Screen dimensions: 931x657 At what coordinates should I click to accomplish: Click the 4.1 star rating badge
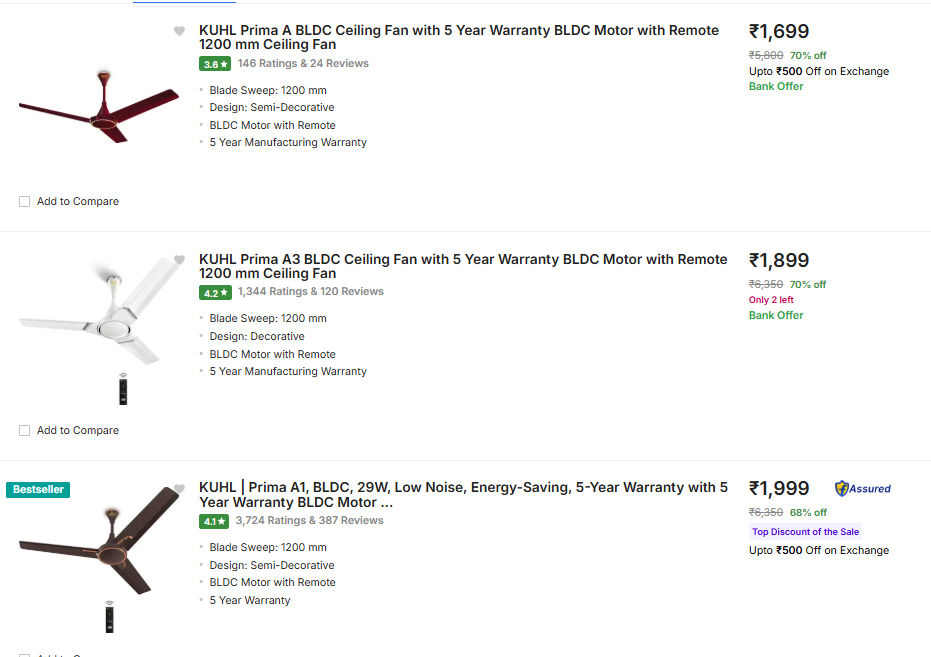point(215,521)
